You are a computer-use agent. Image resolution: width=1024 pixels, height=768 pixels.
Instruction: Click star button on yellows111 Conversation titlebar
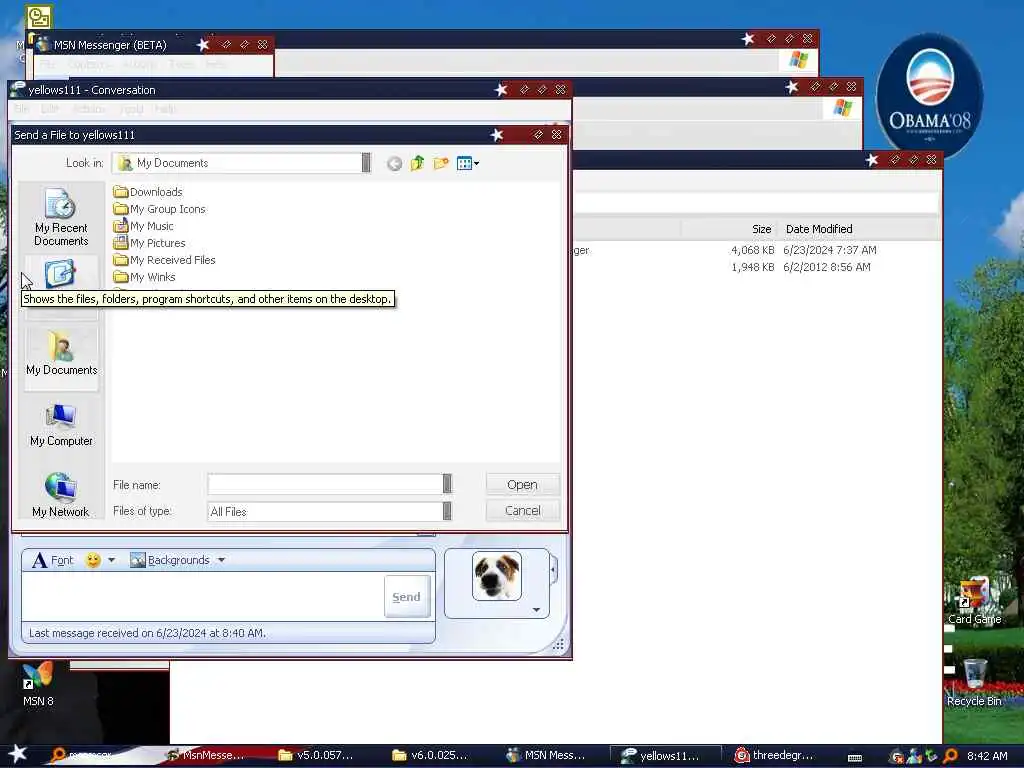501,89
